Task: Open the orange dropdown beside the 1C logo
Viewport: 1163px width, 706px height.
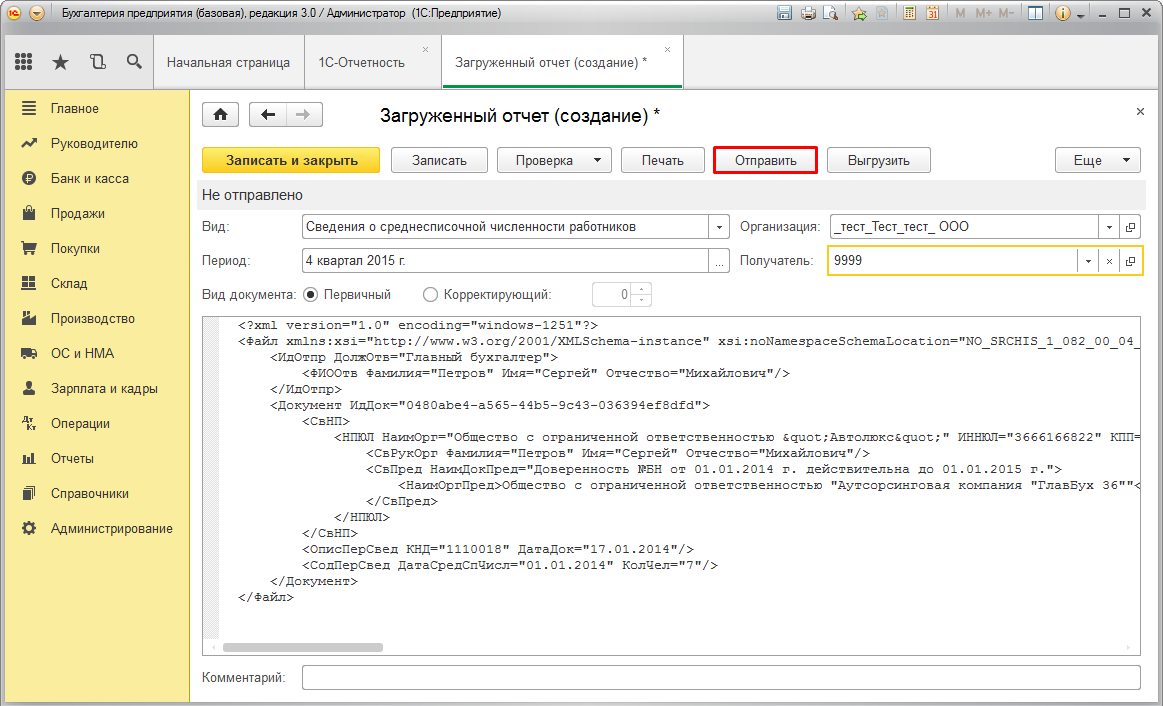Action: pos(36,13)
